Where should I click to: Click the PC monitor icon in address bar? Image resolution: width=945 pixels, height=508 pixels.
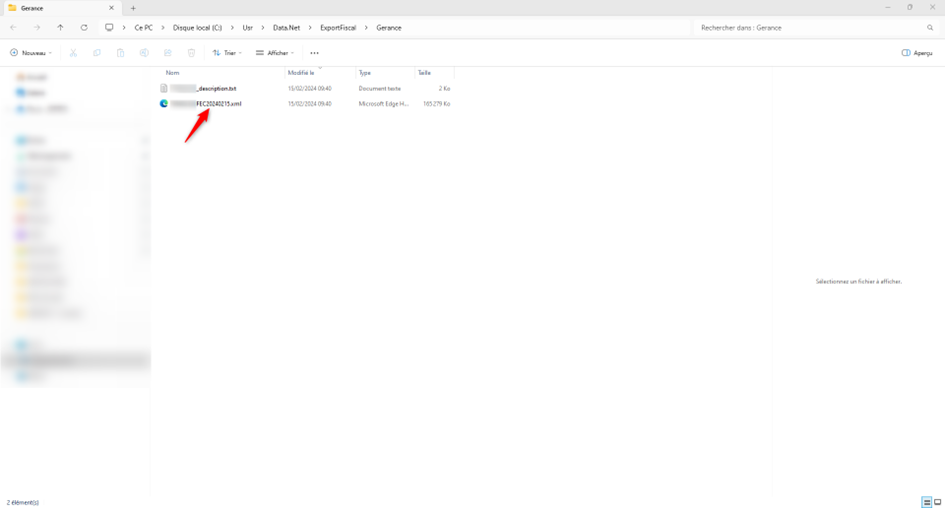(109, 28)
